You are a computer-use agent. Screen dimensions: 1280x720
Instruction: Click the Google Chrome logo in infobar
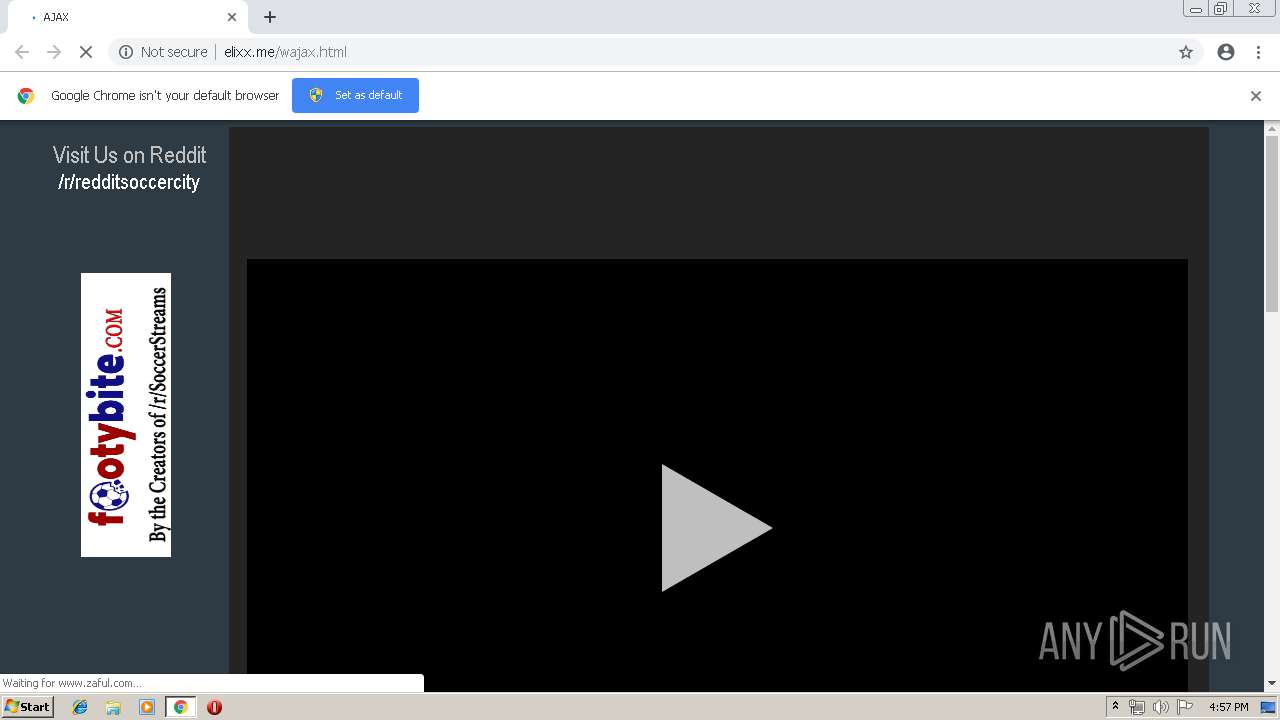(x=26, y=96)
